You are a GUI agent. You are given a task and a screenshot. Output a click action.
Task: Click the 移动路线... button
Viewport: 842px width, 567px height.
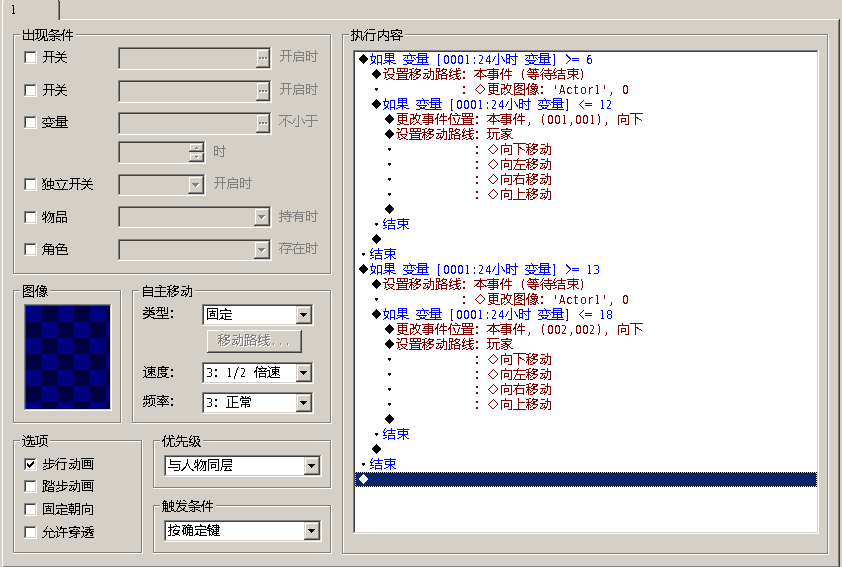pos(254,340)
